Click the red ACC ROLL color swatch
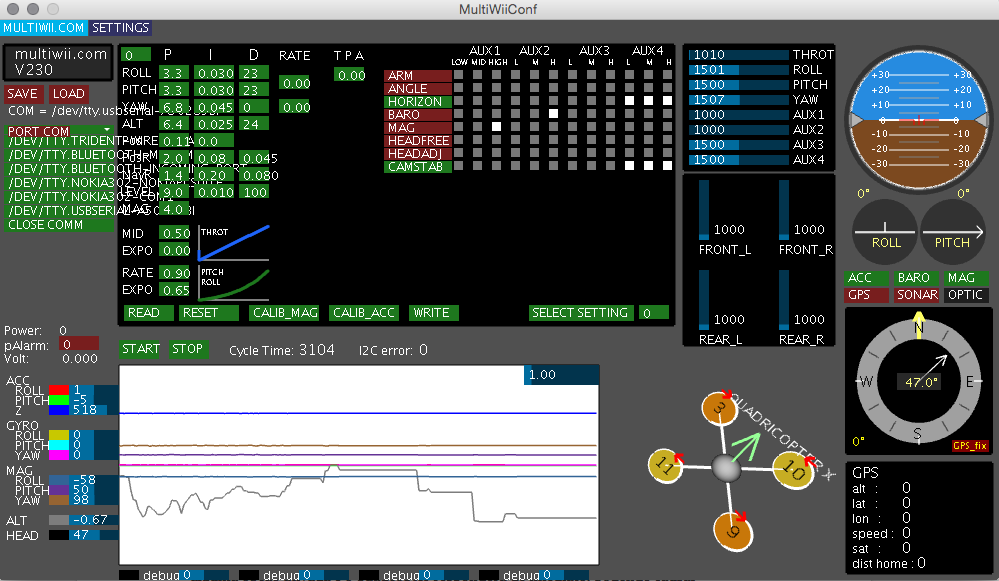This screenshot has height=581, width=999. [x=60, y=390]
